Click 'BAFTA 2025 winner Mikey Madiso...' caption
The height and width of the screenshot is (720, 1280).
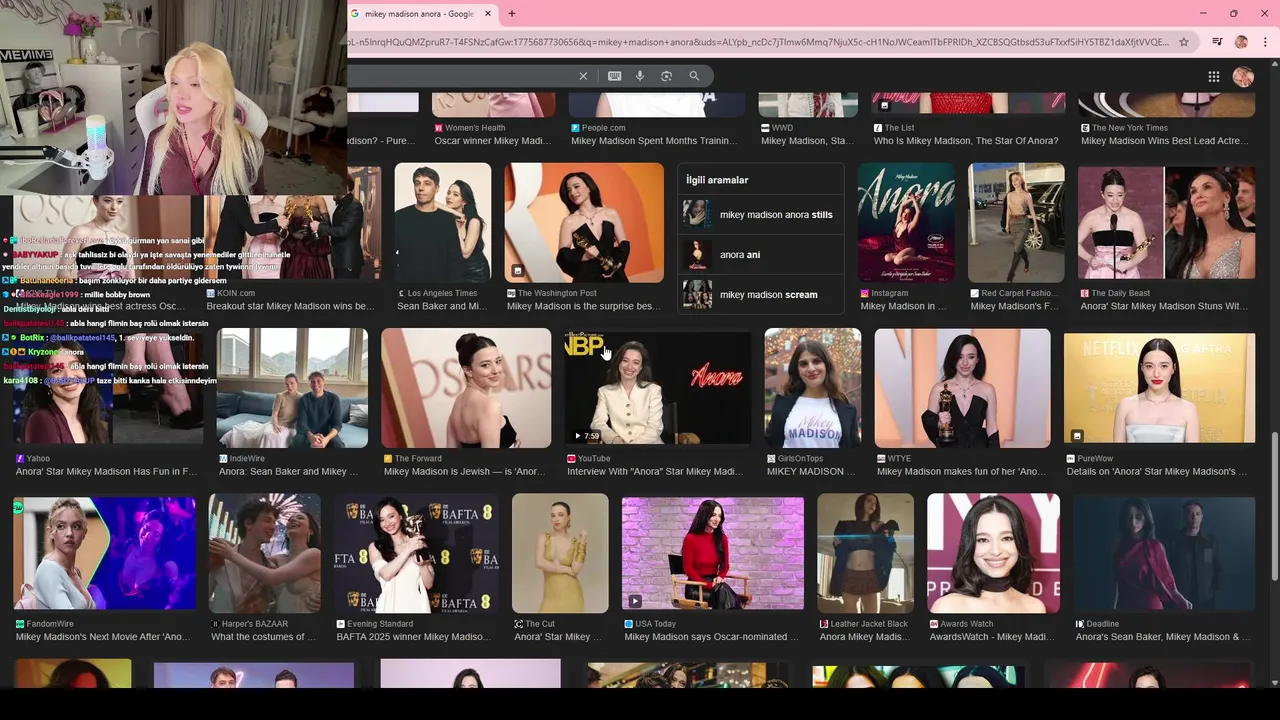tap(413, 637)
